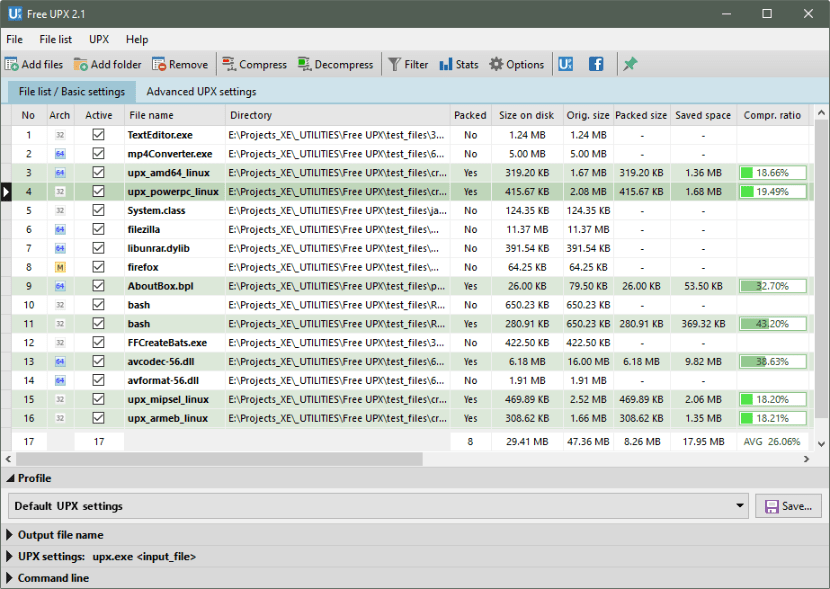The image size is (830, 589).
Task: Open the Facebook page icon
Action: click(595, 63)
